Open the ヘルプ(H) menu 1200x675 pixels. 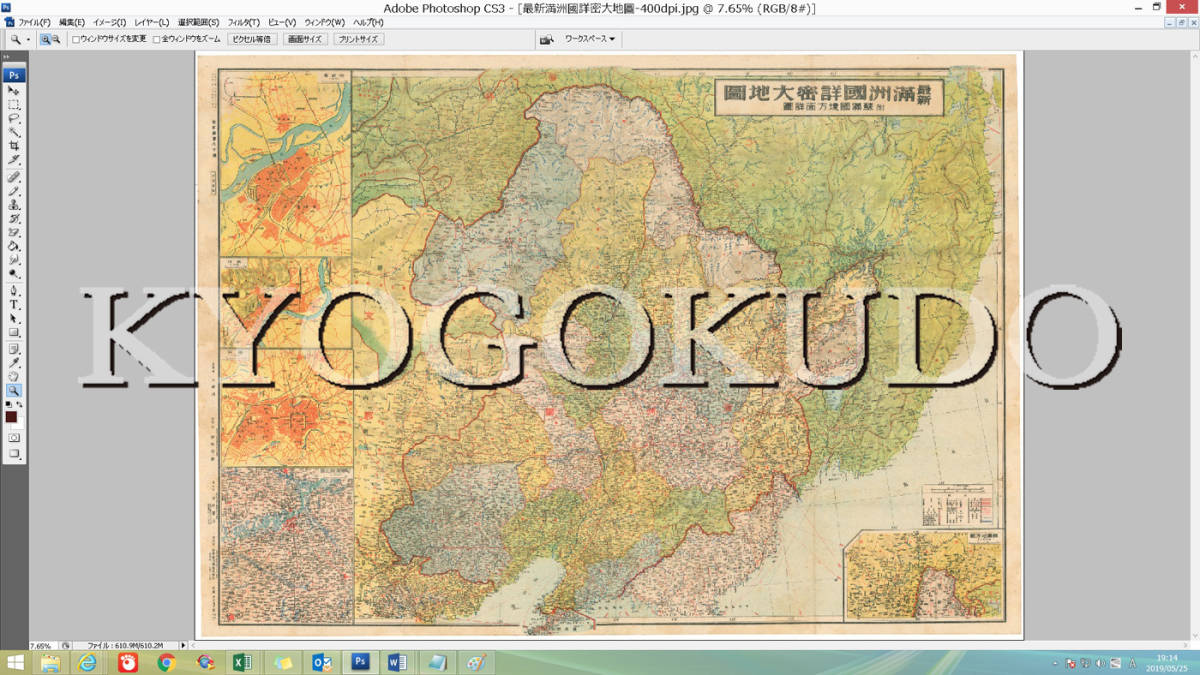[368, 22]
